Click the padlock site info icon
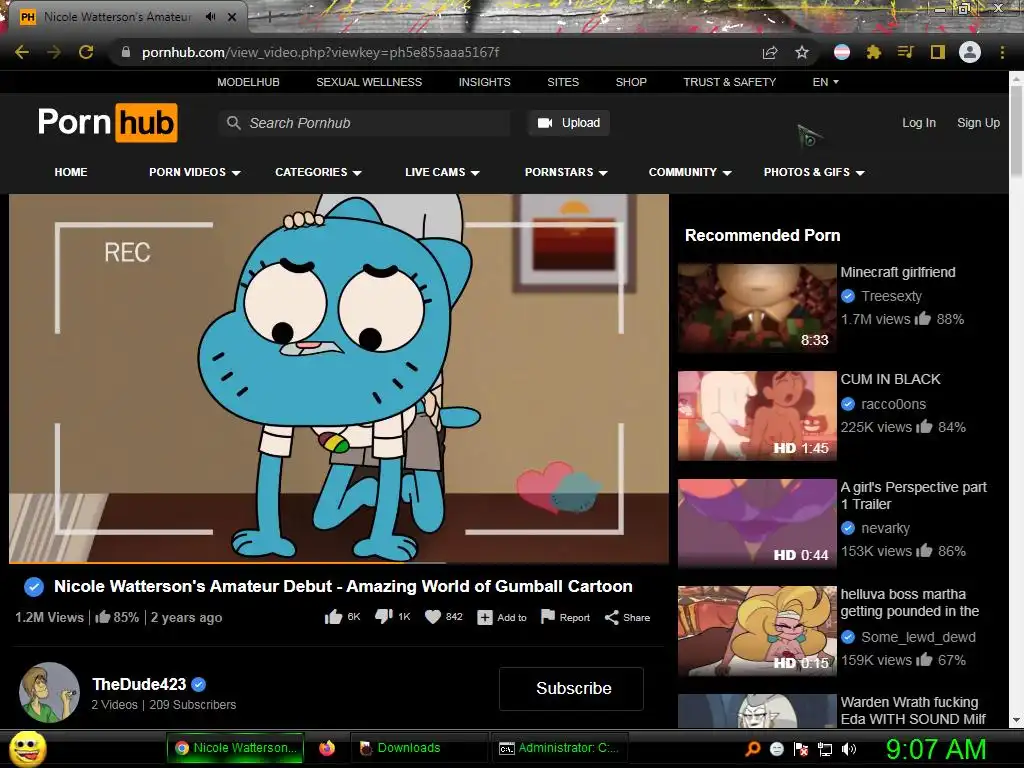Viewport: 1024px width, 768px height. pos(126,52)
